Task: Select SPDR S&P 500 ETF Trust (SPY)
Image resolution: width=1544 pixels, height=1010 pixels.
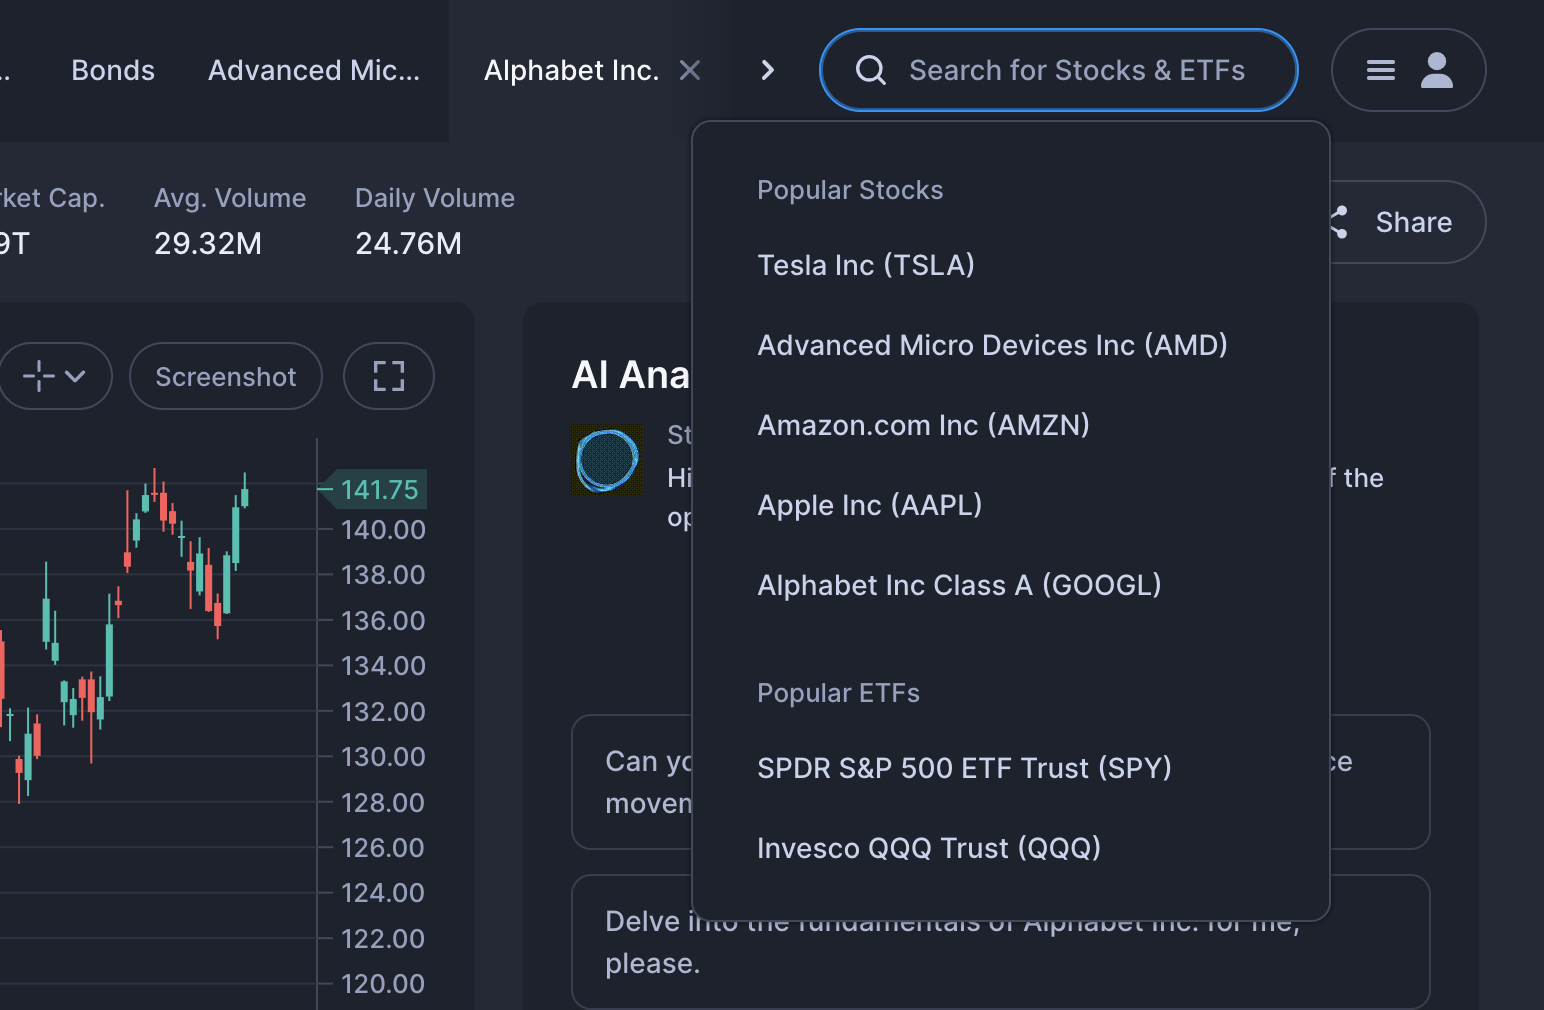Action: pyautogui.click(x=964, y=768)
